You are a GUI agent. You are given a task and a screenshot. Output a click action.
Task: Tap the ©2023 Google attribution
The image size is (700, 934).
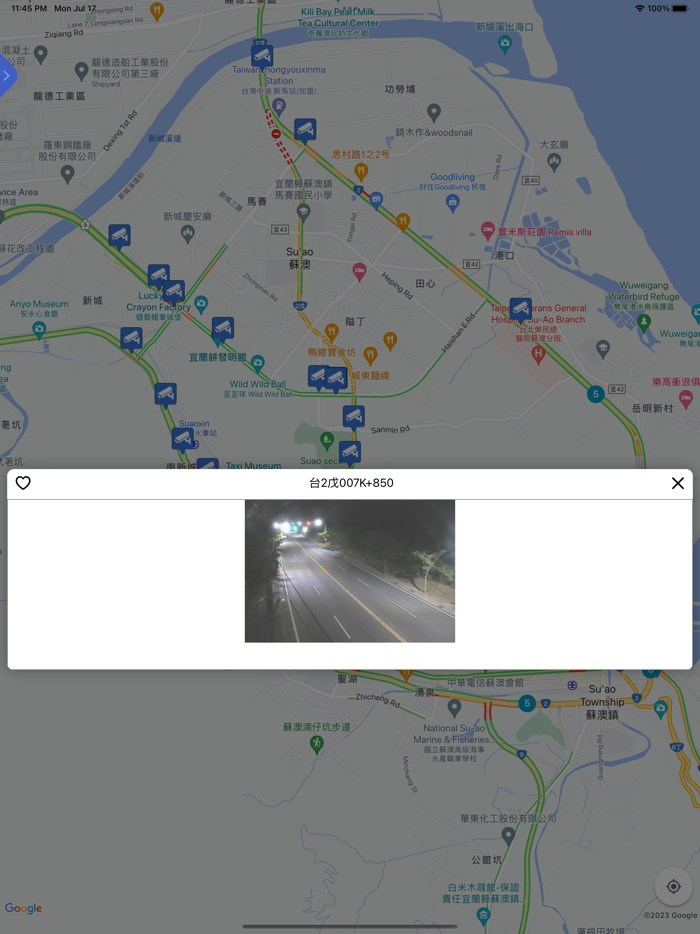670,916
